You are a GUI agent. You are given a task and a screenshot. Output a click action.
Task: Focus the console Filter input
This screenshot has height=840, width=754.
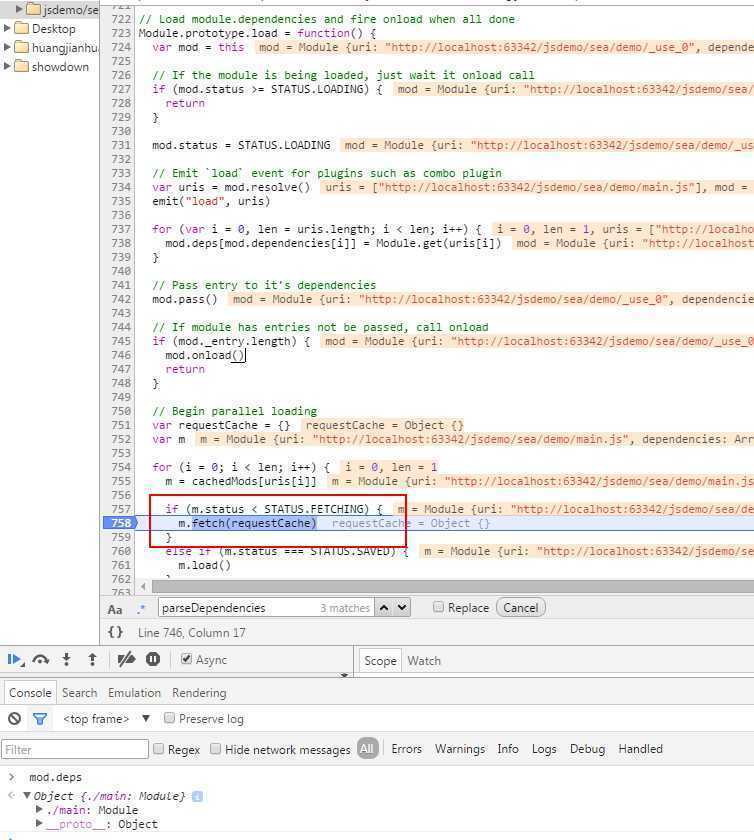pyautogui.click(x=75, y=749)
